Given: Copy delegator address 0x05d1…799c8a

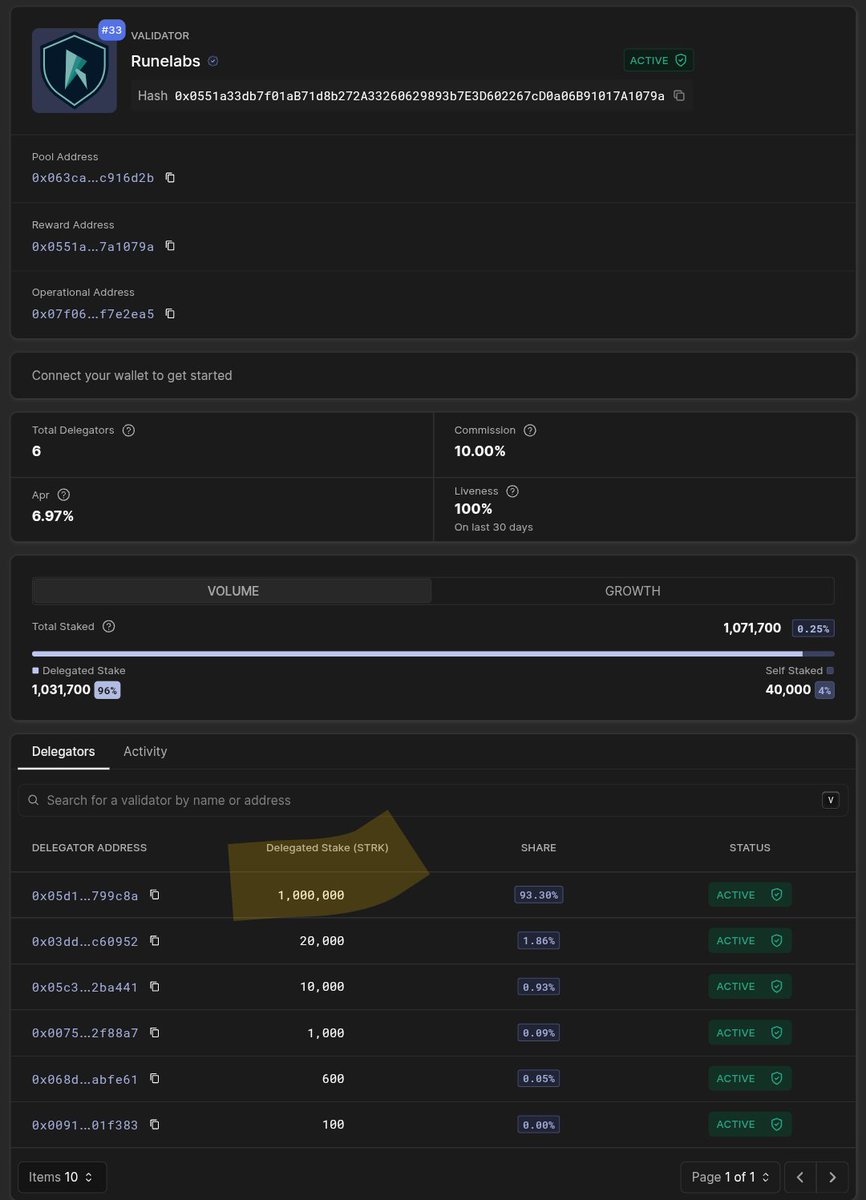Looking at the screenshot, I should (155, 895).
